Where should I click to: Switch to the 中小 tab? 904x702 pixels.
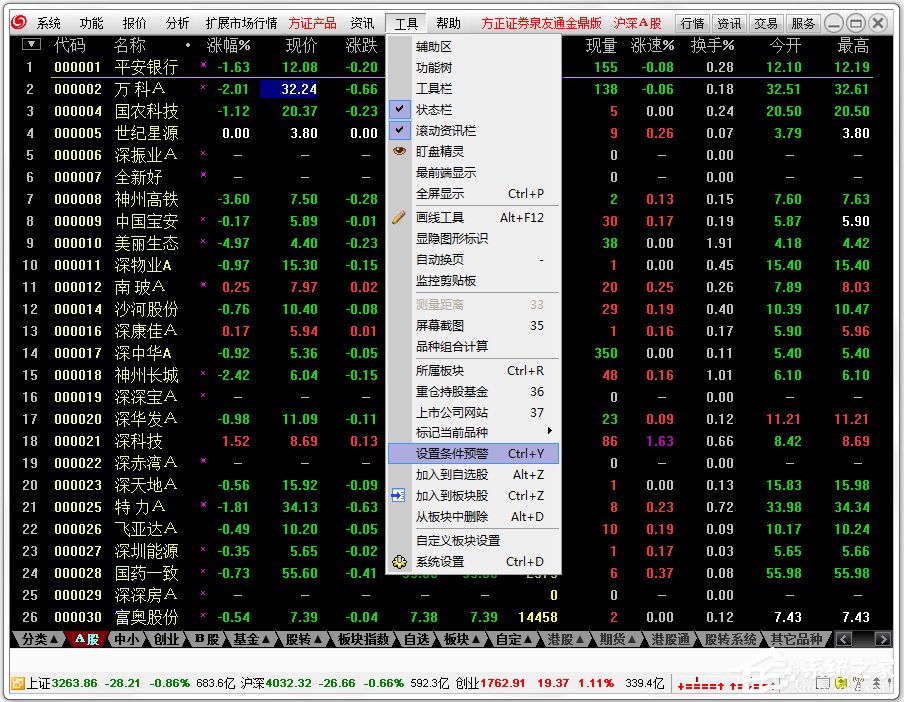click(x=126, y=639)
